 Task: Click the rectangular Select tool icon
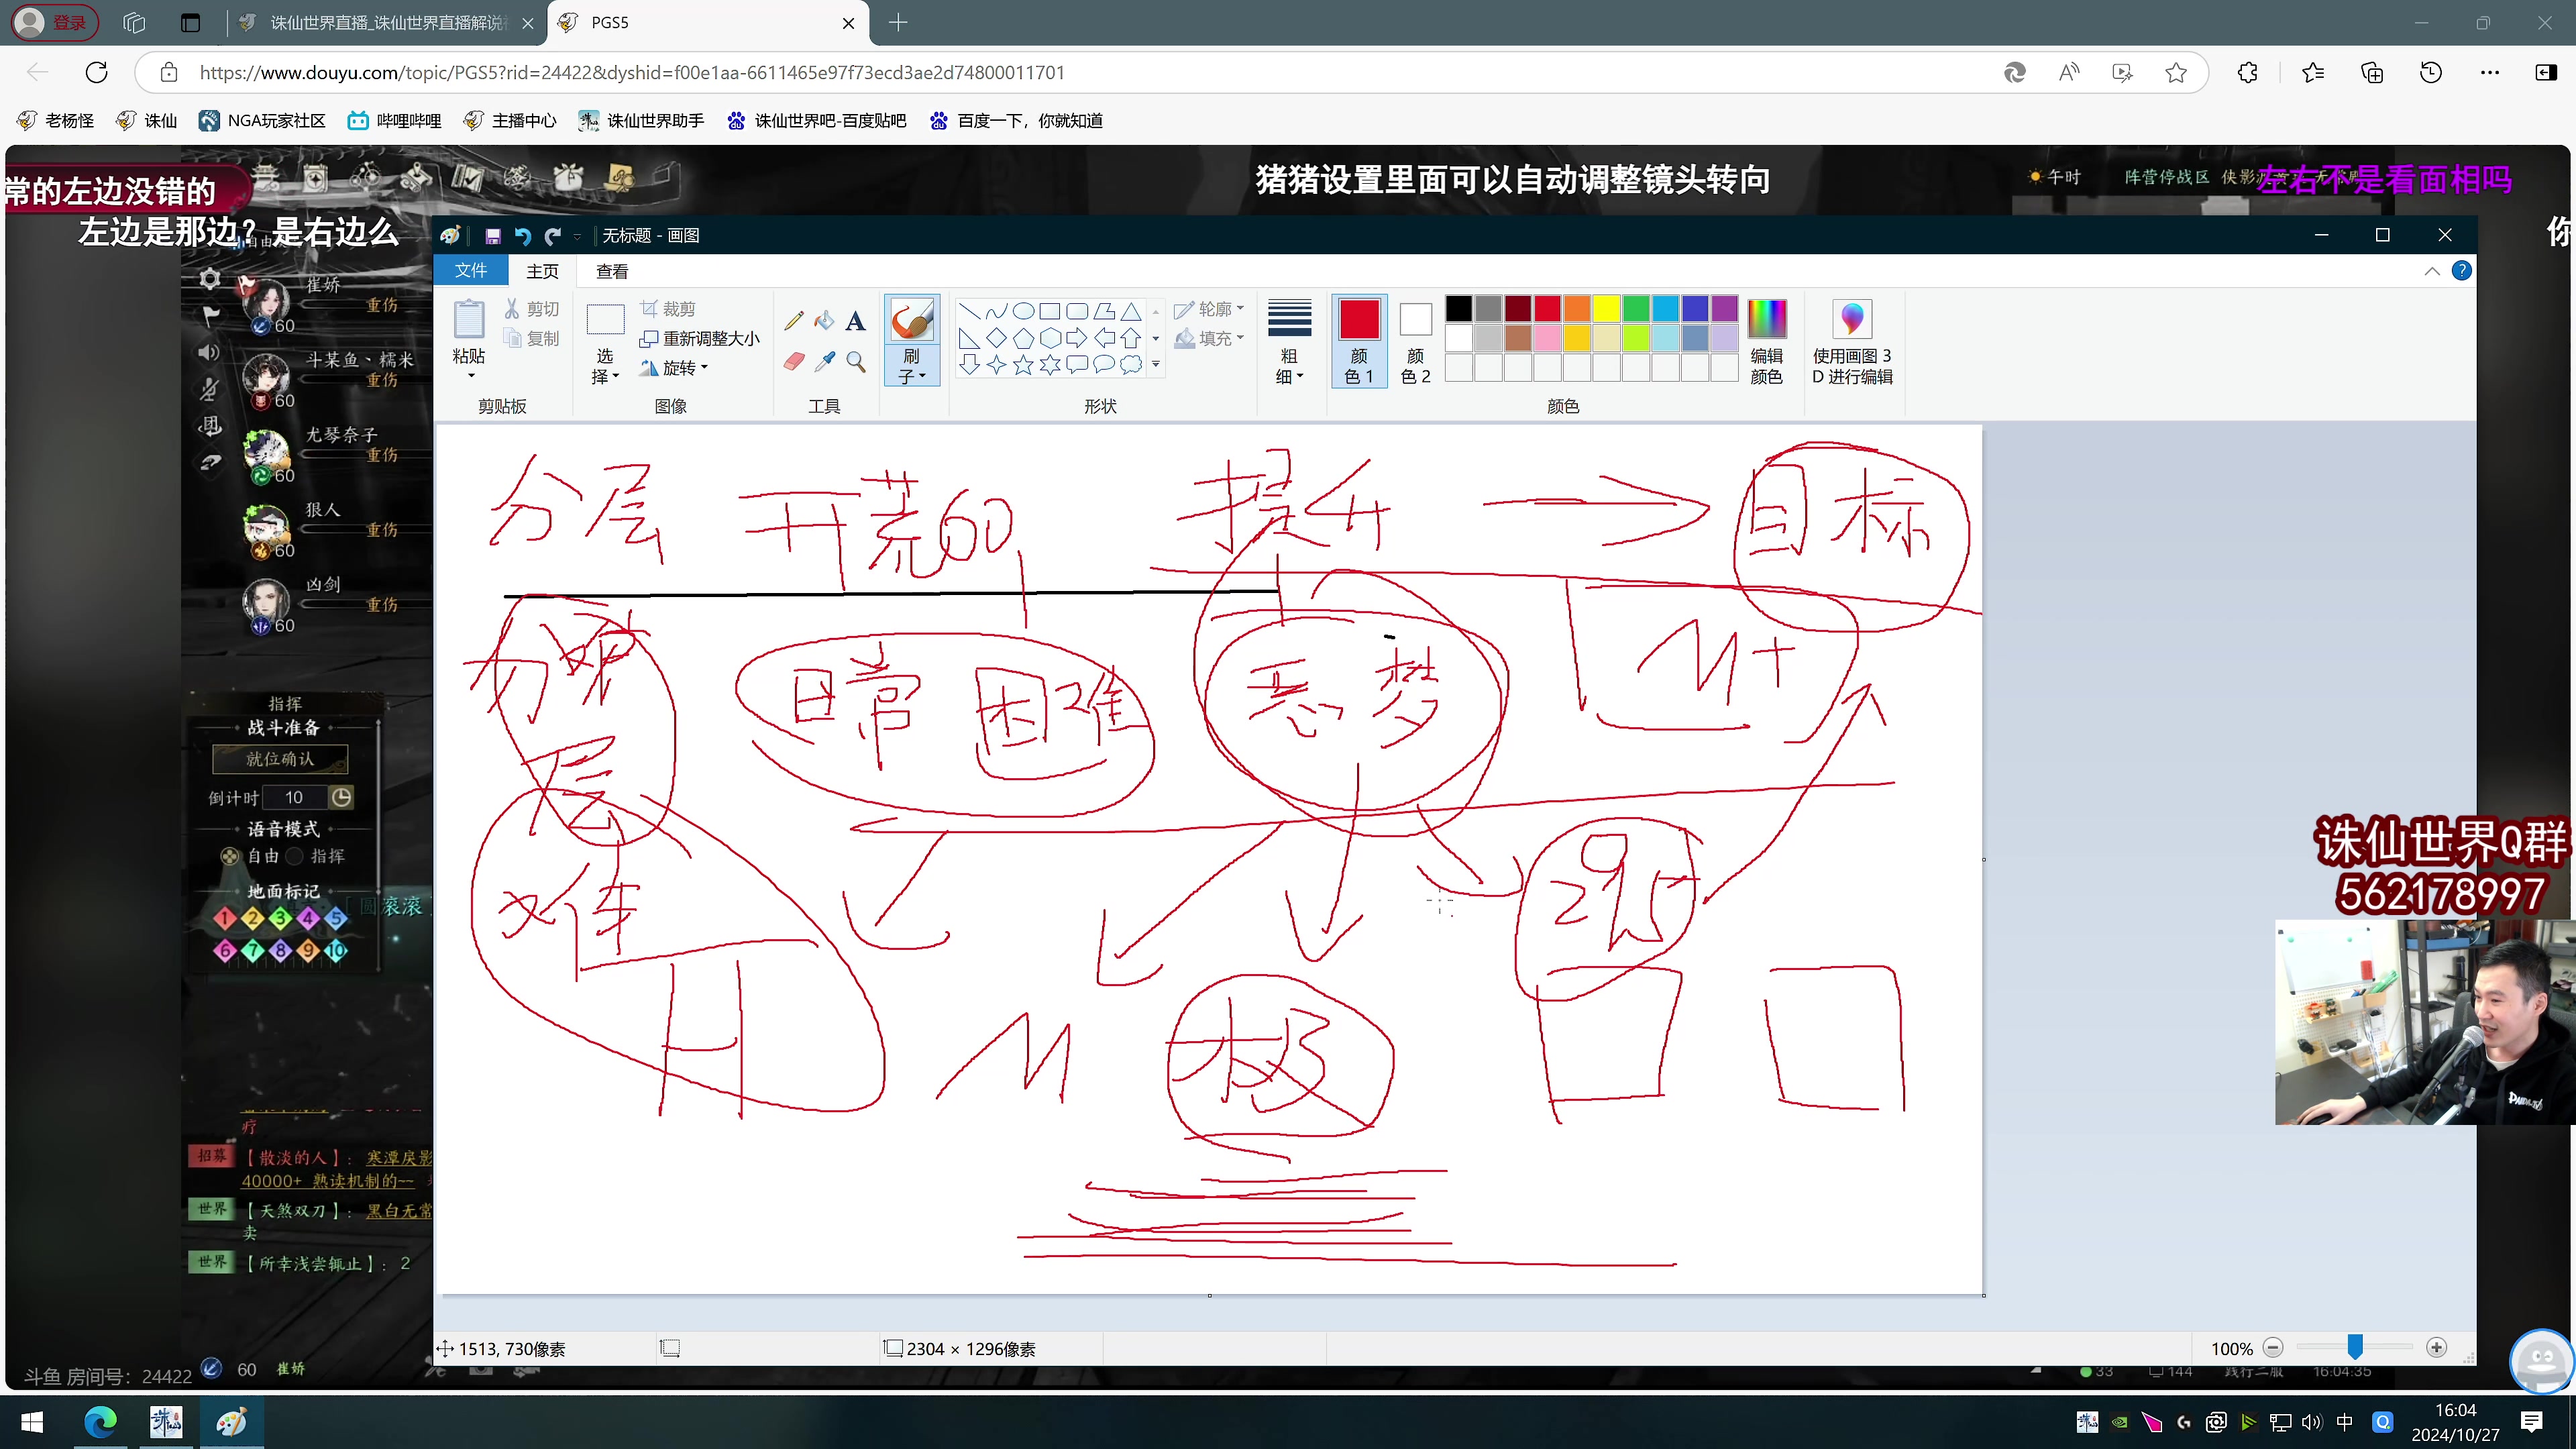coord(605,320)
